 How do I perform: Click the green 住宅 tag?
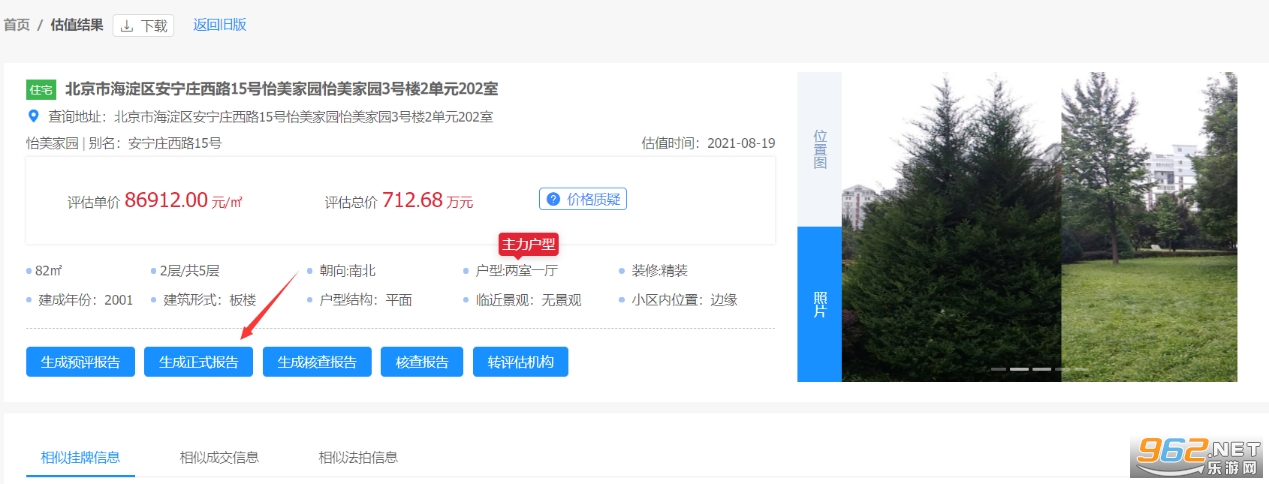40,90
